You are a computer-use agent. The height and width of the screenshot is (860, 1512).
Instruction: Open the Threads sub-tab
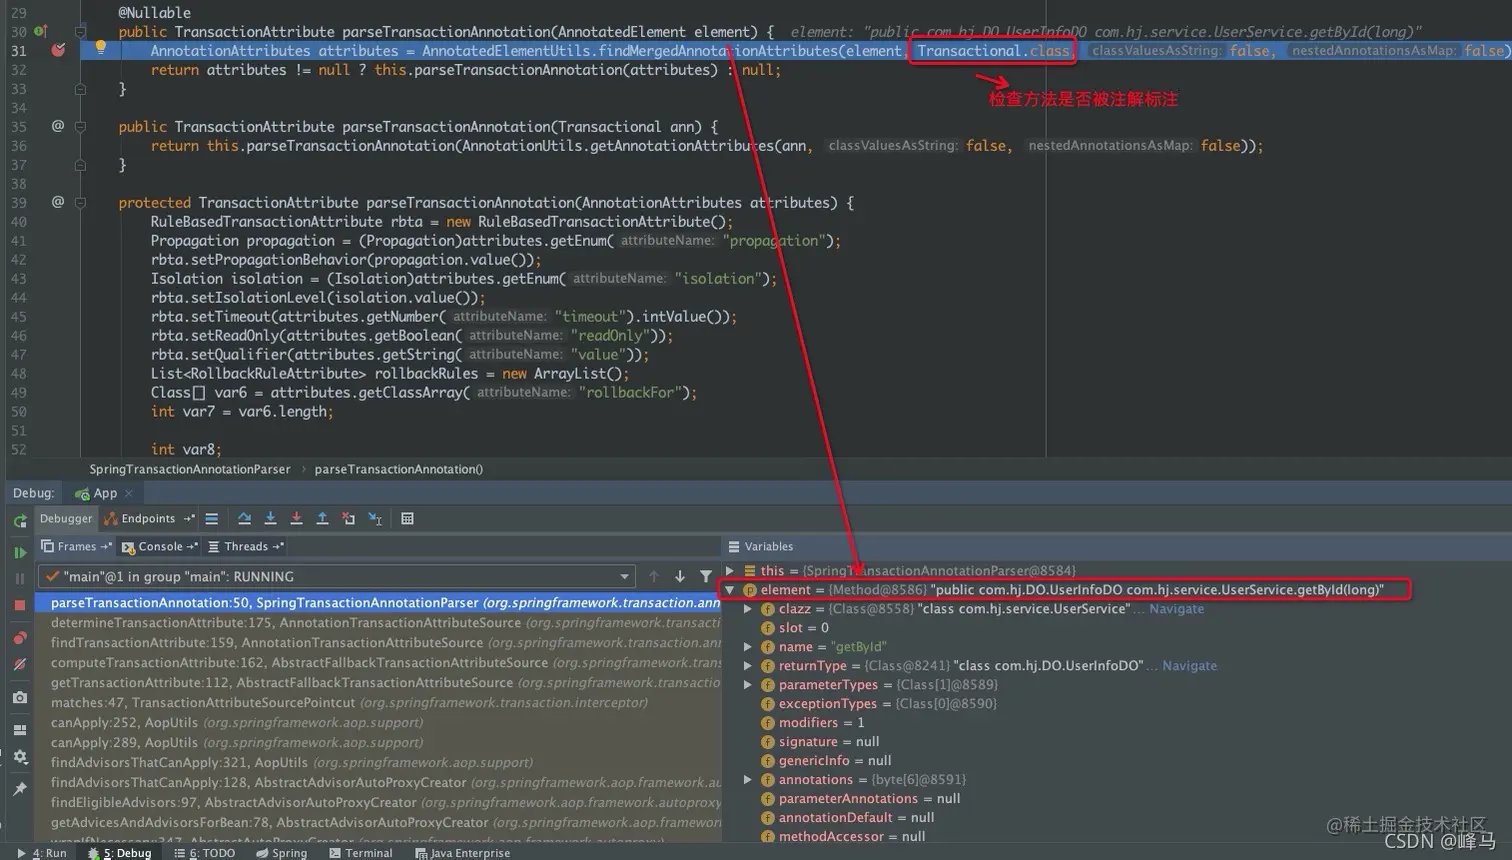(x=246, y=546)
